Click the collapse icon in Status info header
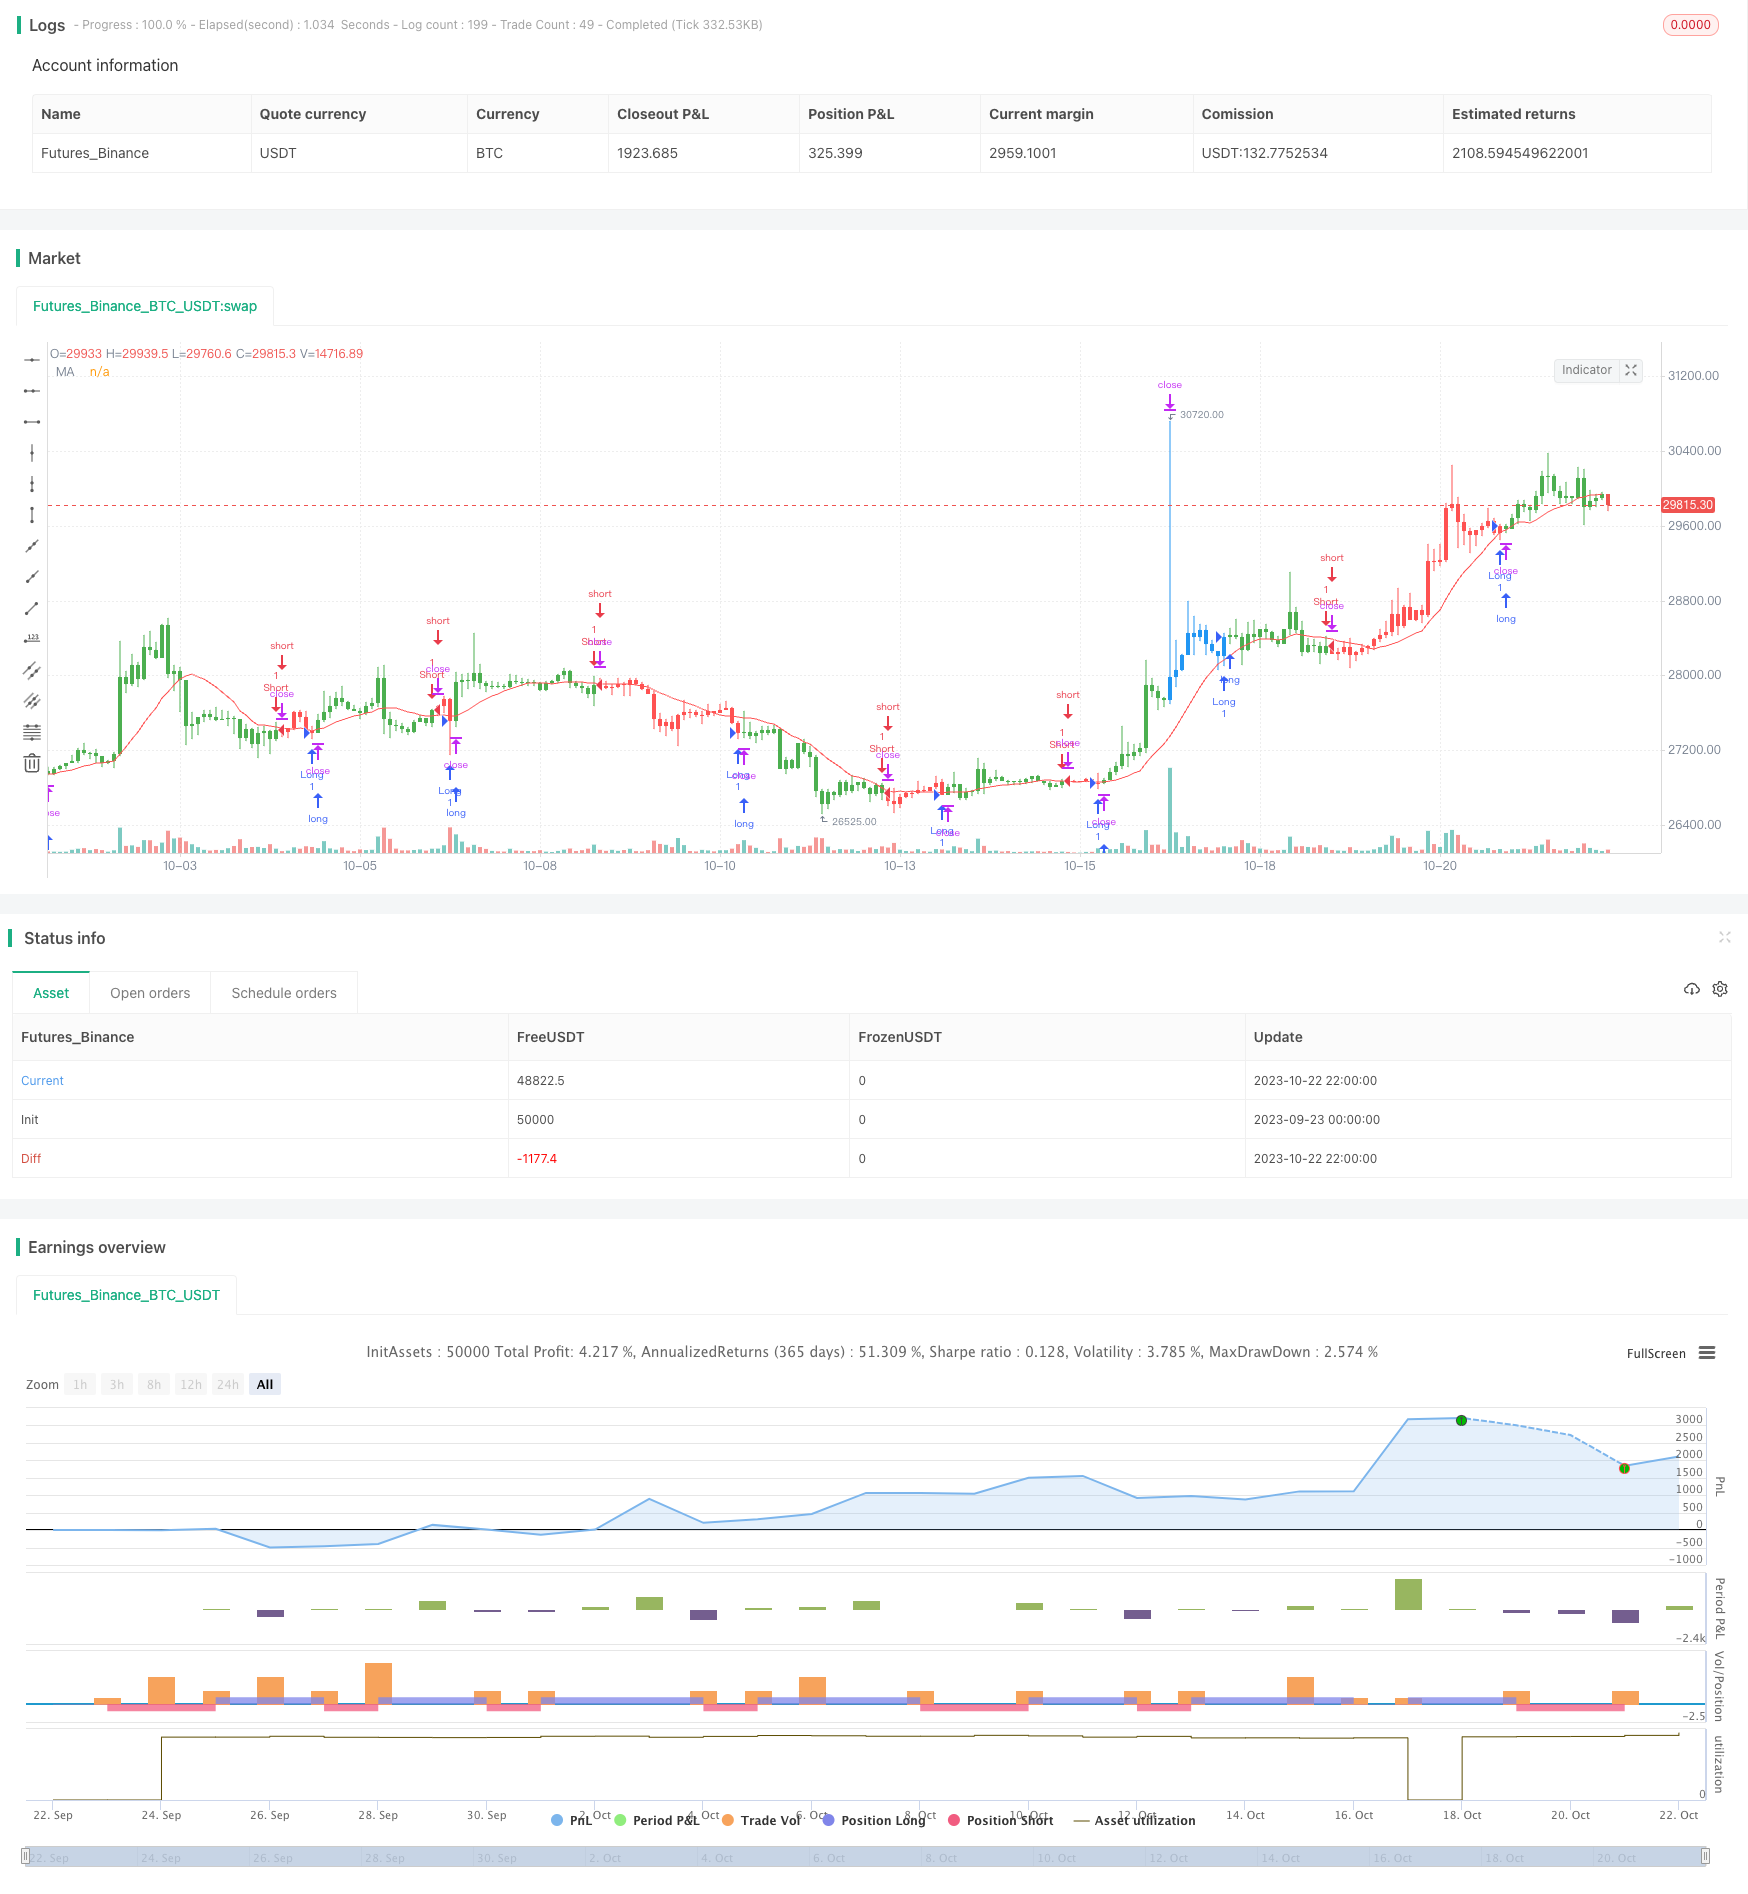 [1724, 937]
